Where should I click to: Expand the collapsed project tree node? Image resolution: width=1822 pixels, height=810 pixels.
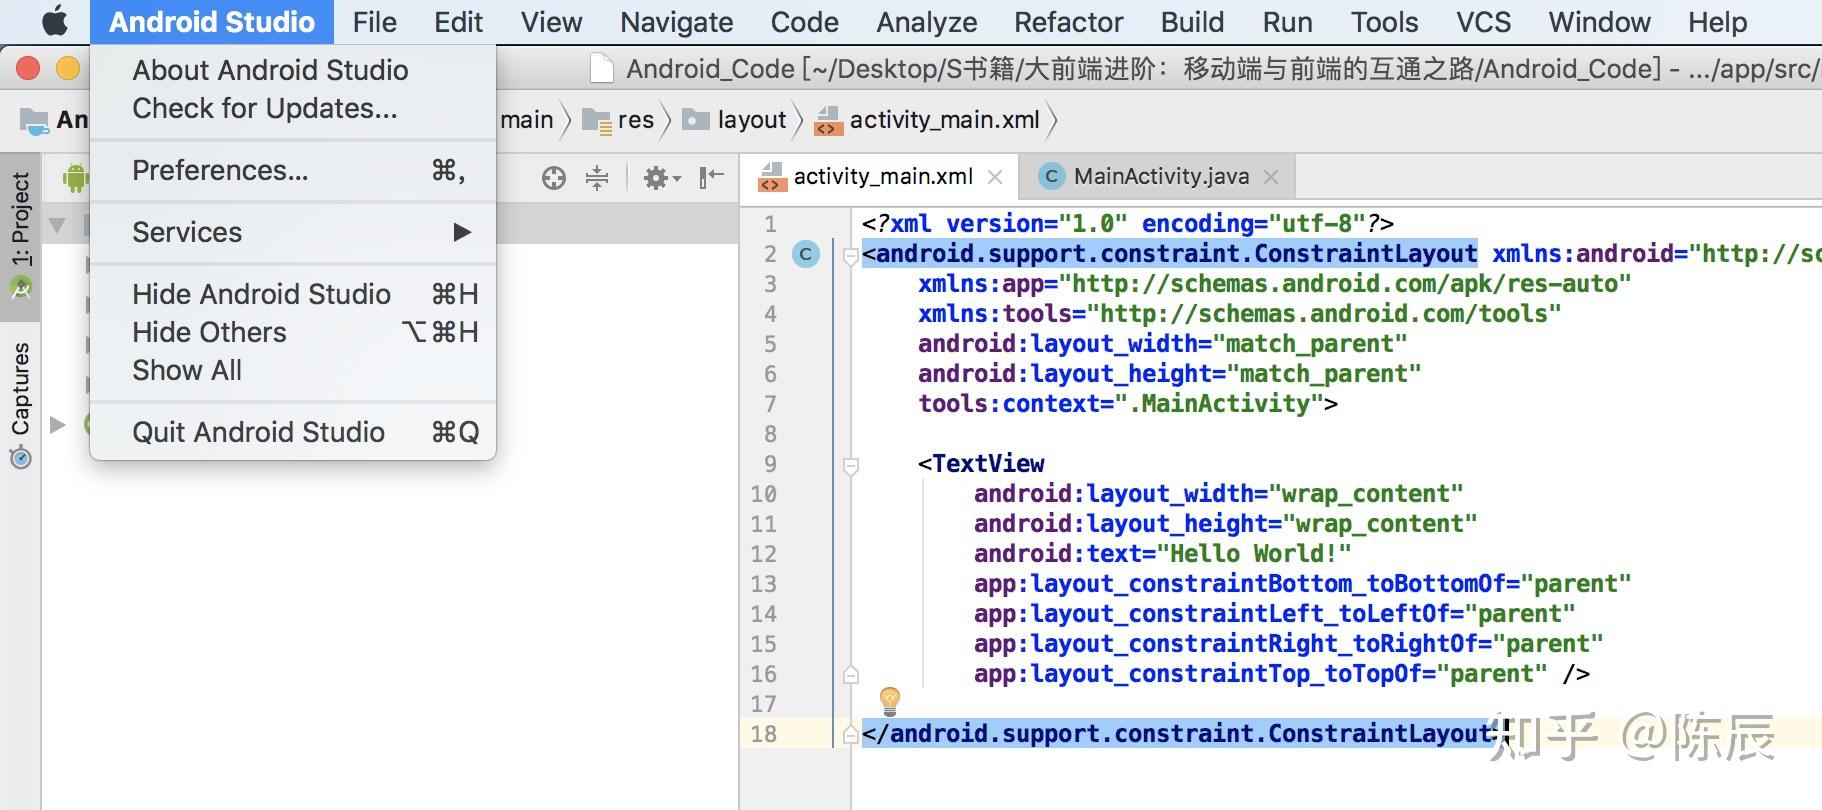point(58,424)
